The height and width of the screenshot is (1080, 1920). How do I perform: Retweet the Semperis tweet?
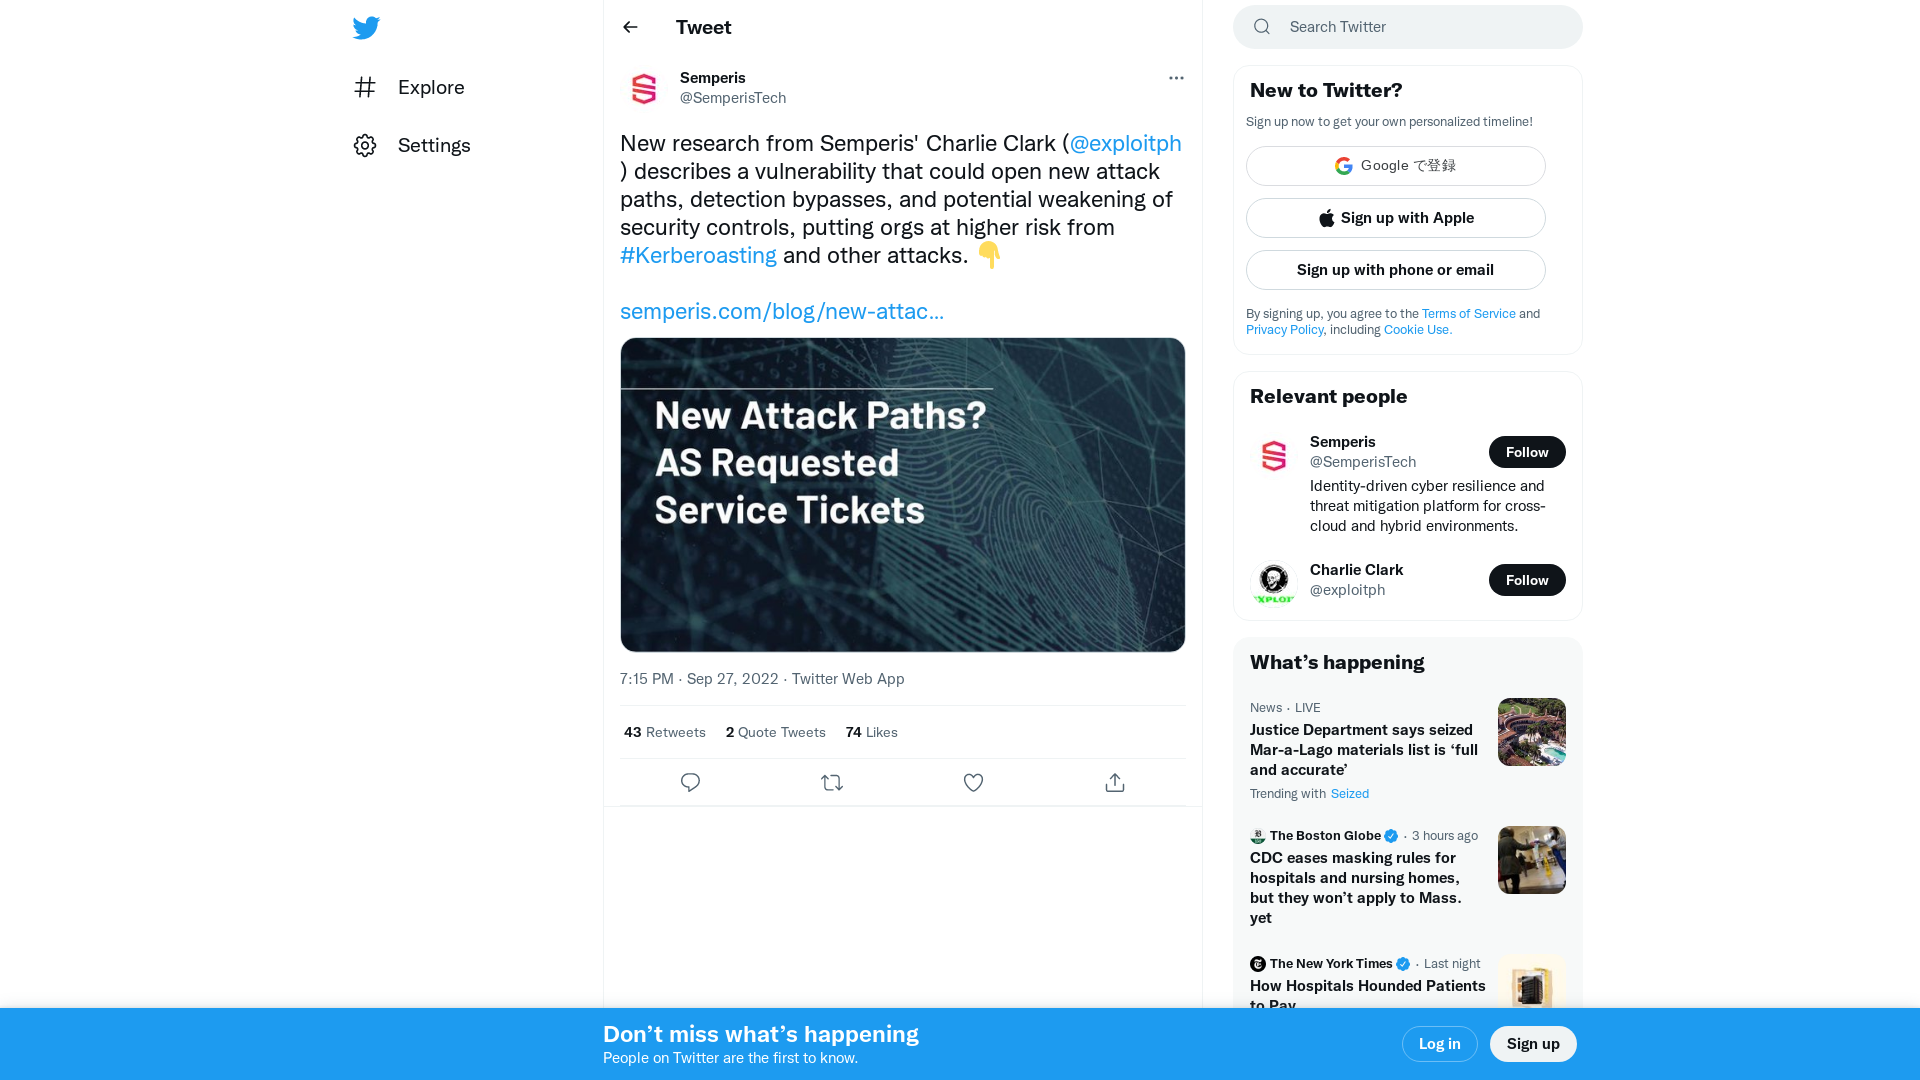coord(832,782)
